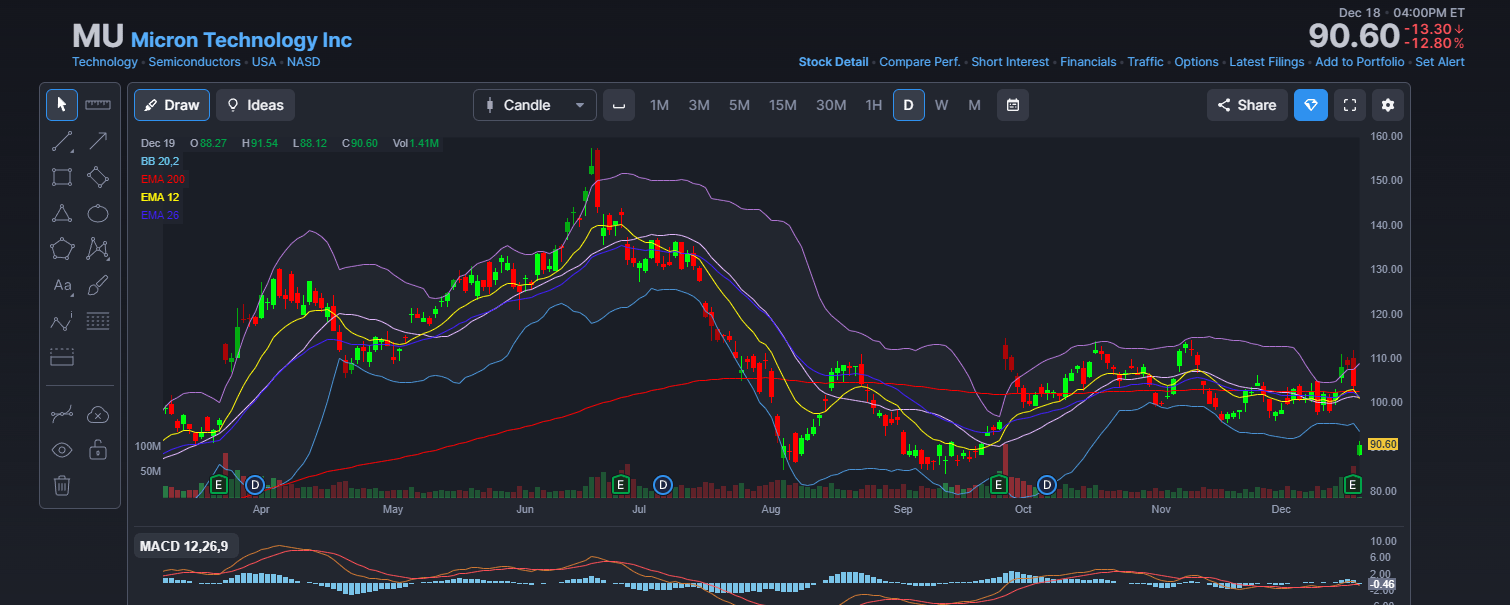
Task: Open the Options link
Action: [1196, 62]
